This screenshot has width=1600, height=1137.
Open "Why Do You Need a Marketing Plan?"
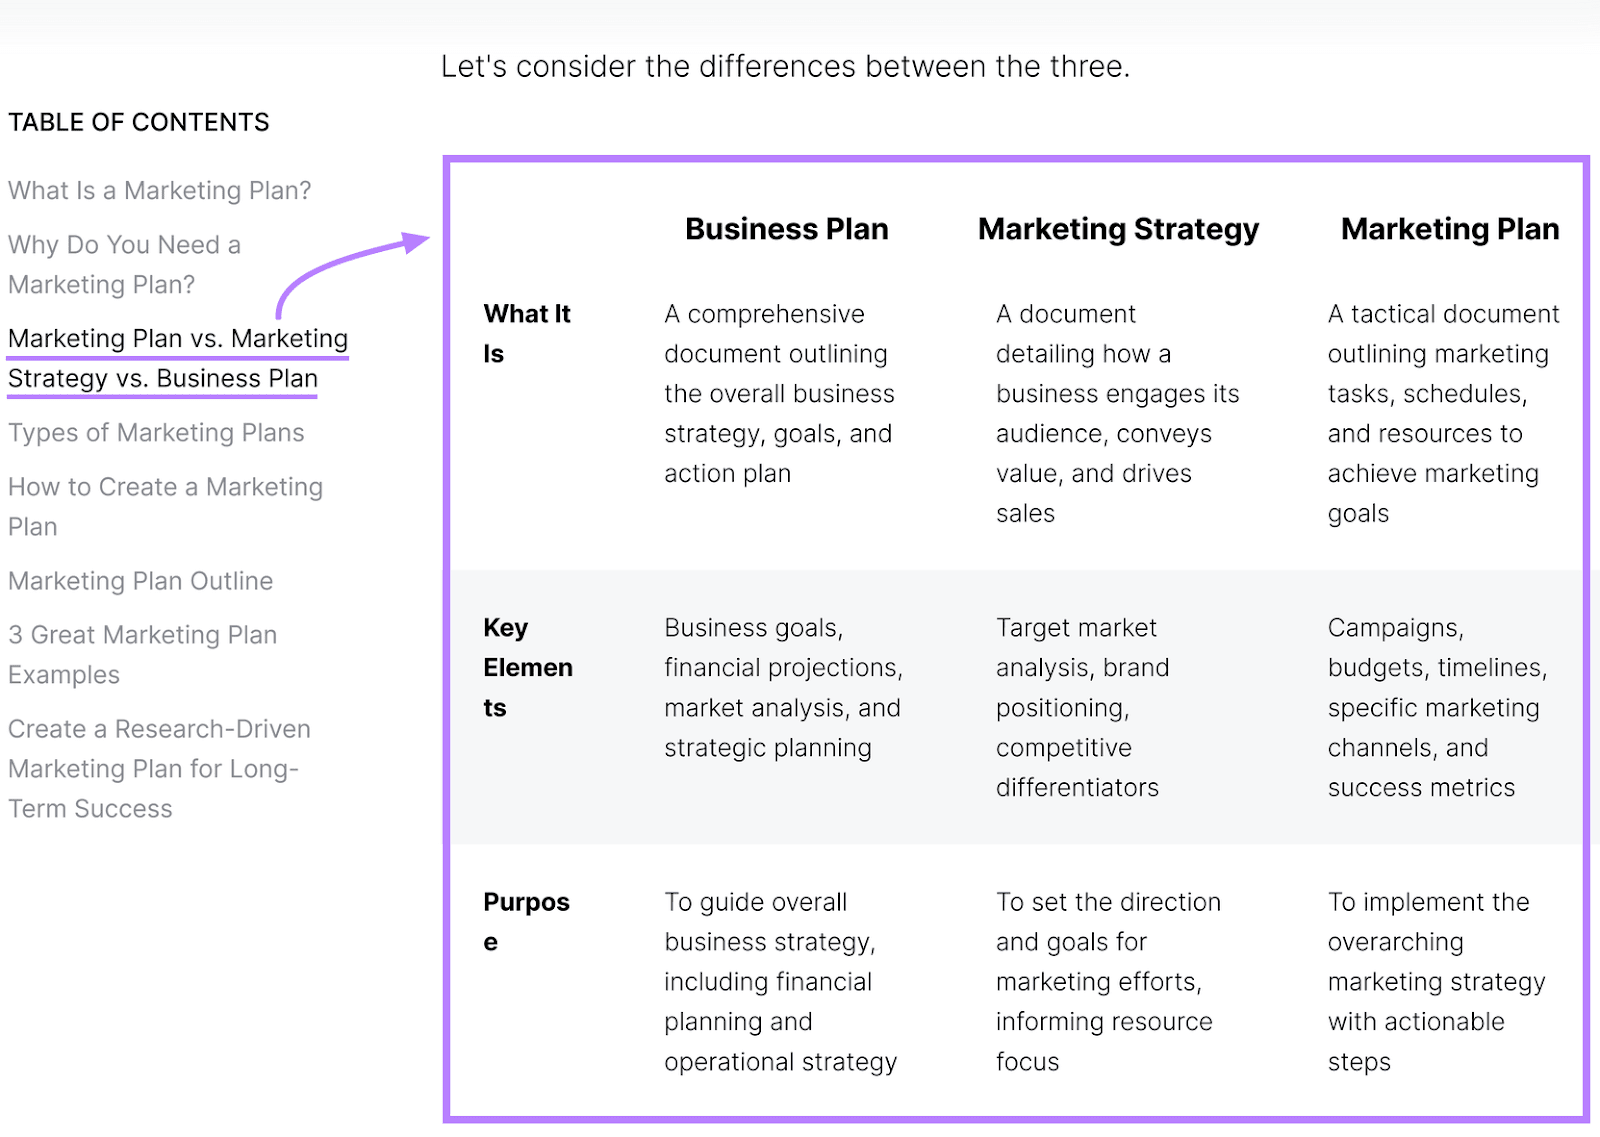[124, 264]
